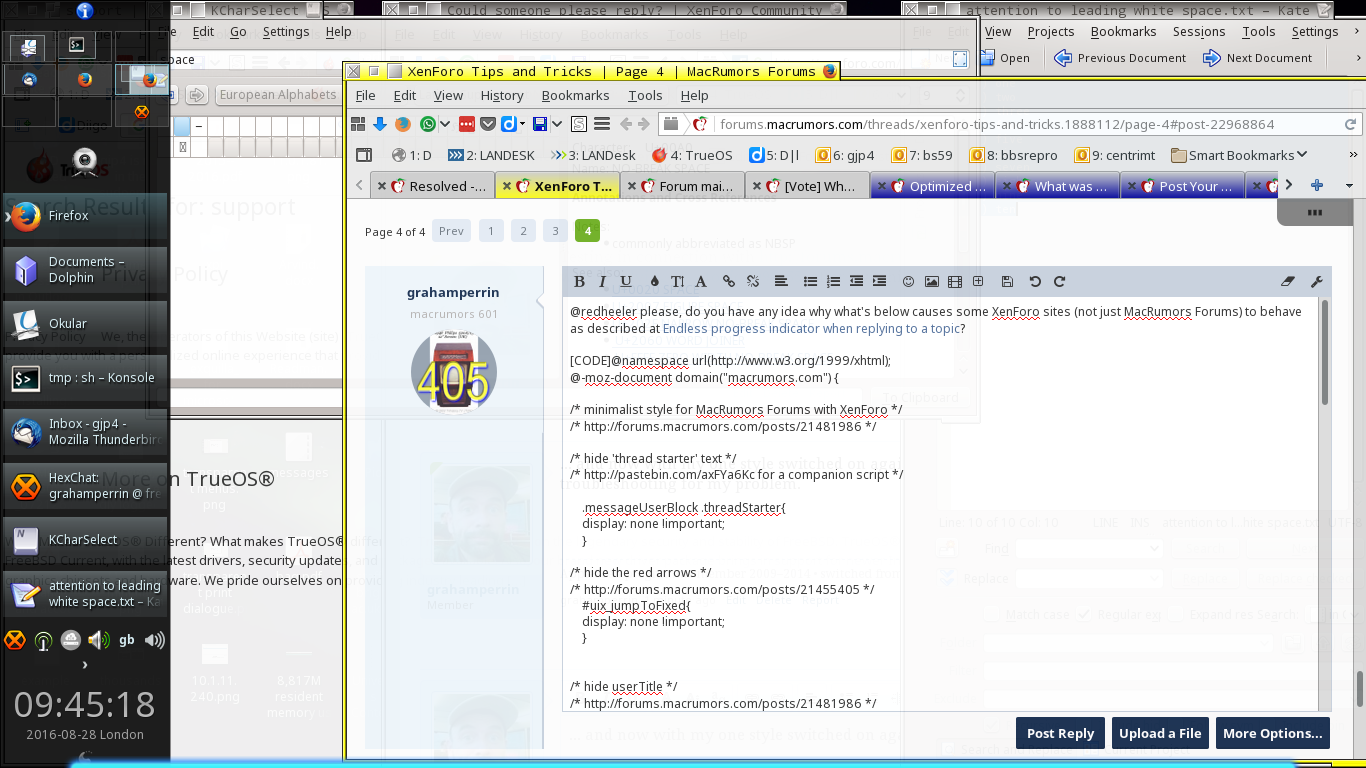Open Firefox hamburger menu icon
Viewport: 1366px width, 768px height.
pyautogui.click(x=602, y=124)
